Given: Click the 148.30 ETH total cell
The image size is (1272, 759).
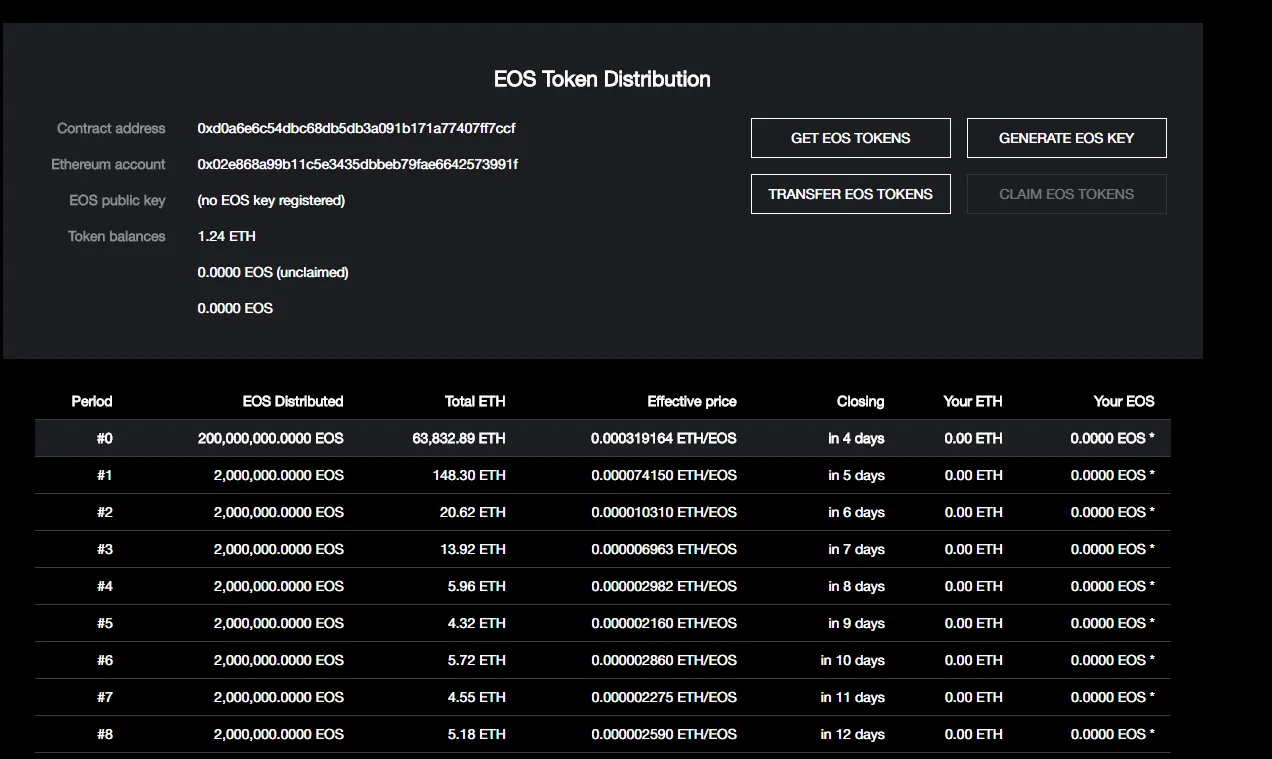Looking at the screenshot, I should (469, 475).
